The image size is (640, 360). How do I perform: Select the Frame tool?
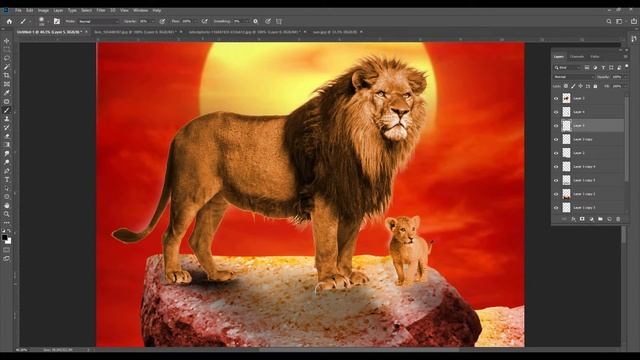coord(7,84)
